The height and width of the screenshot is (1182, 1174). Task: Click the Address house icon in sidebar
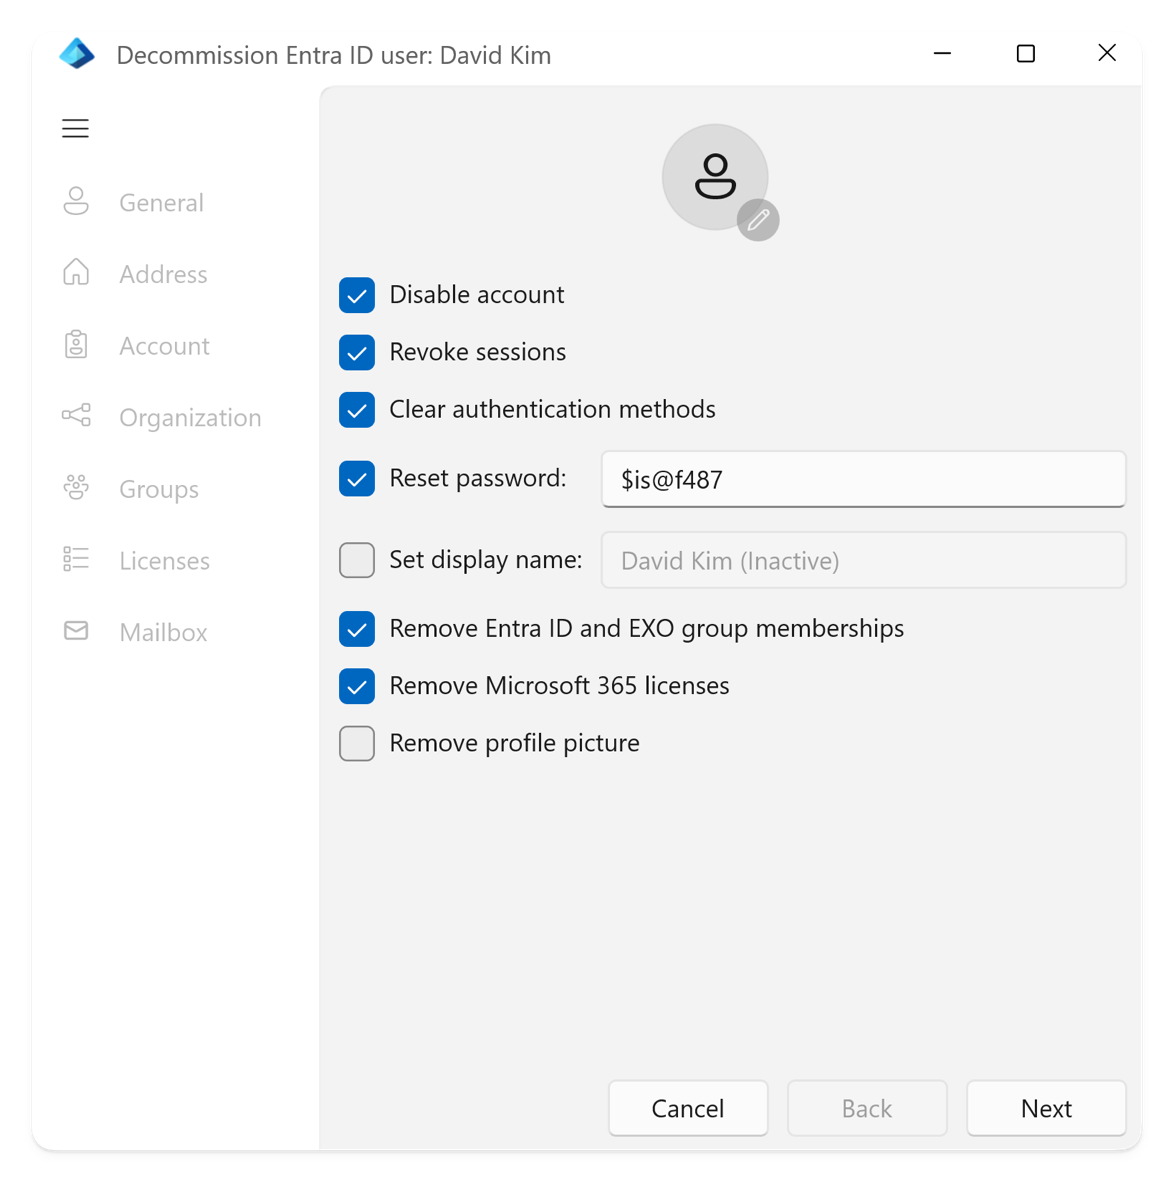[76, 272]
